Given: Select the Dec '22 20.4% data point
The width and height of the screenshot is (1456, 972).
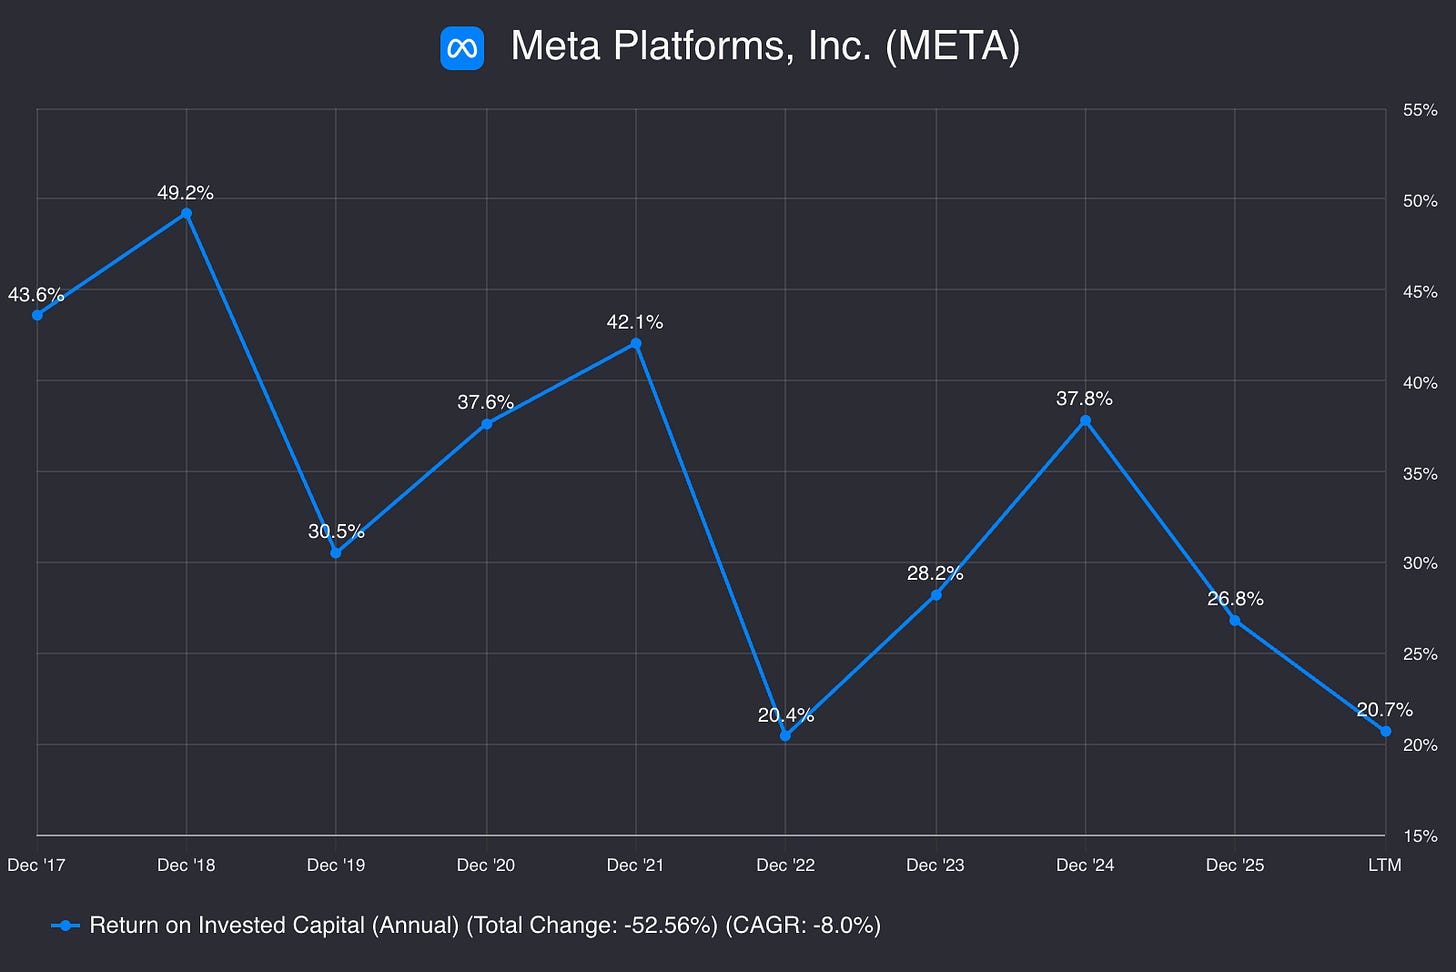Looking at the screenshot, I should click(x=785, y=736).
